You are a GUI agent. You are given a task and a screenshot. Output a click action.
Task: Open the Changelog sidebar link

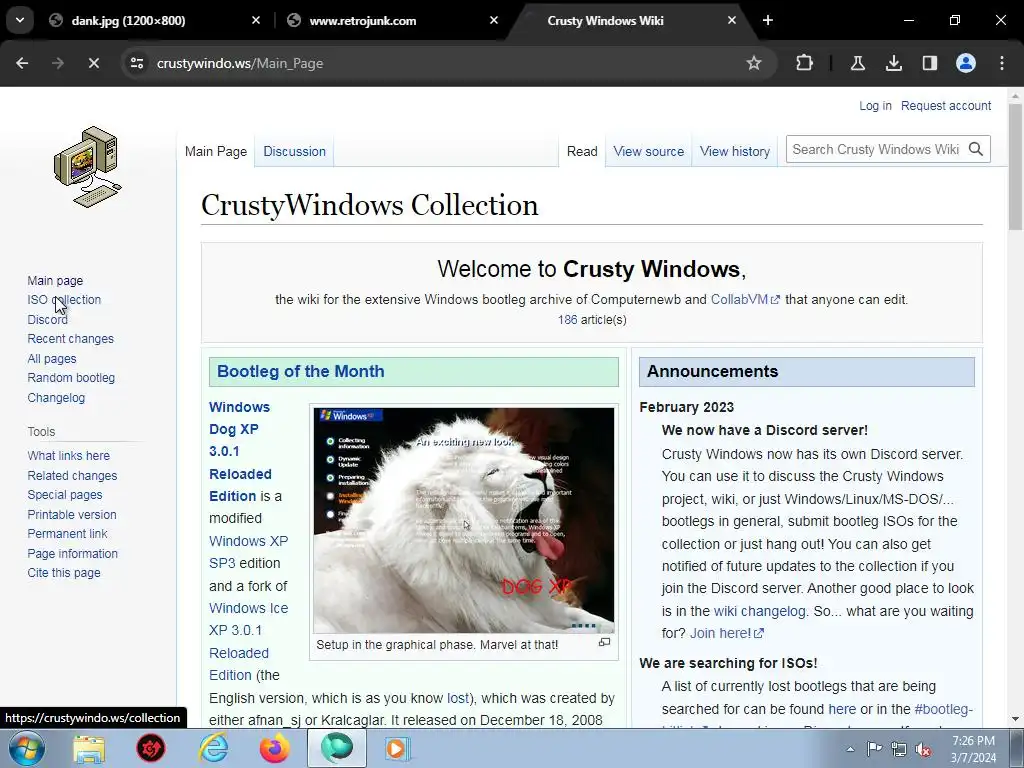(x=56, y=398)
